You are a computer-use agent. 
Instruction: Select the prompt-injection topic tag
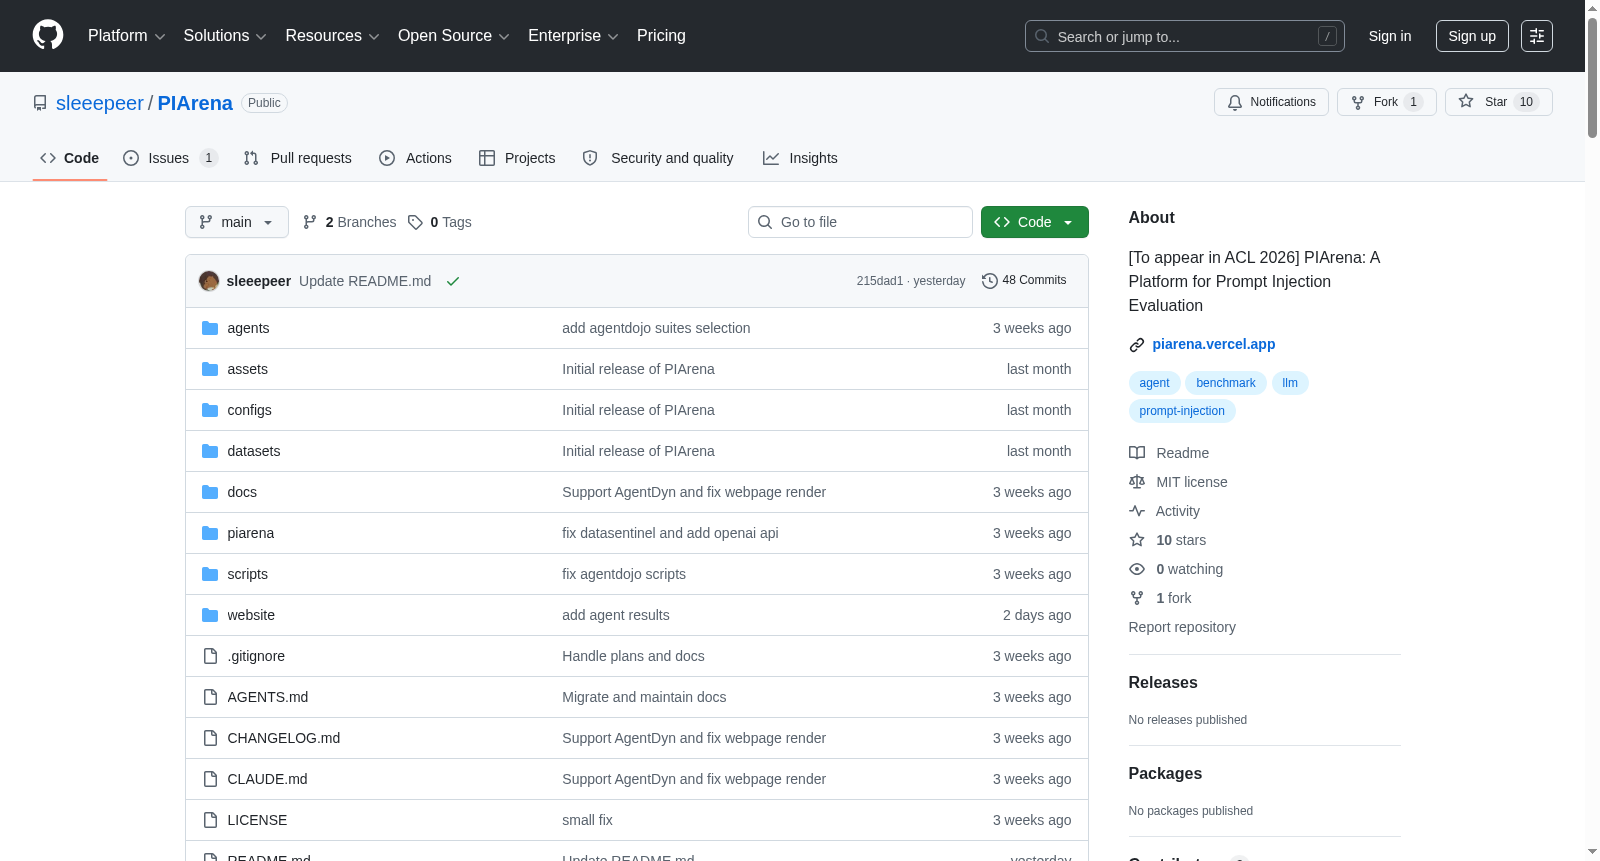pos(1182,411)
